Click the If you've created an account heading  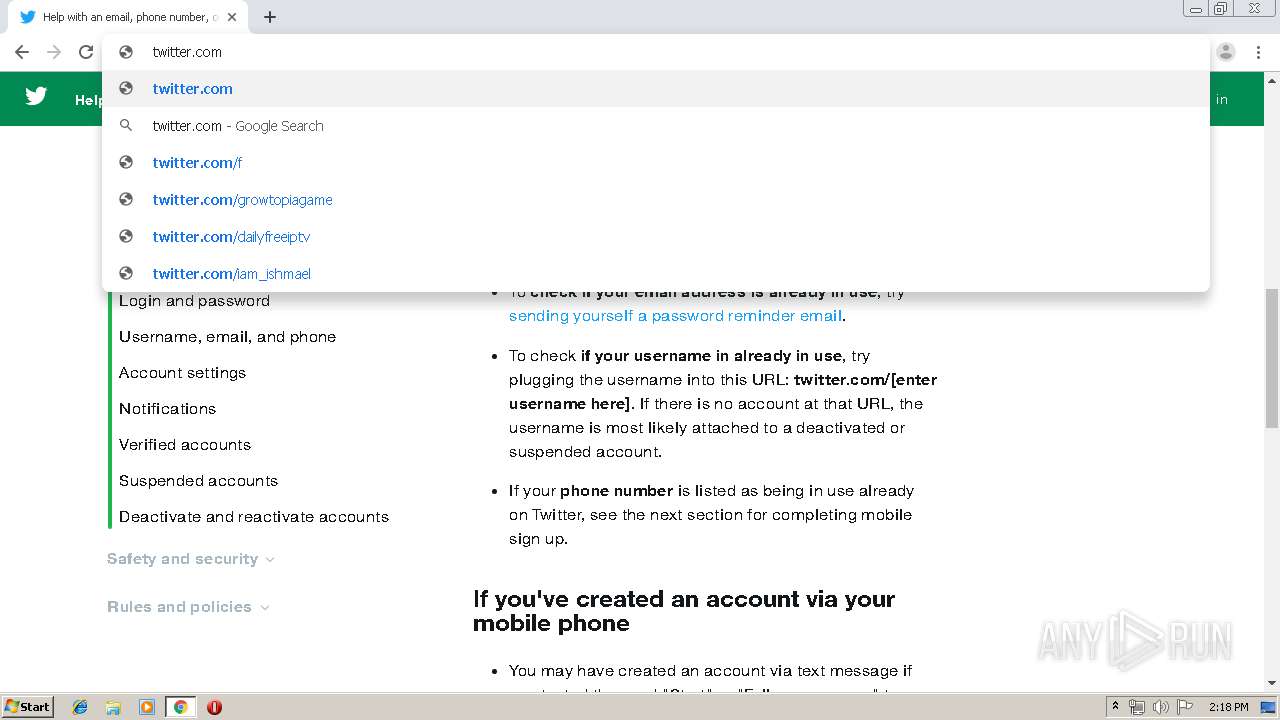click(684, 611)
